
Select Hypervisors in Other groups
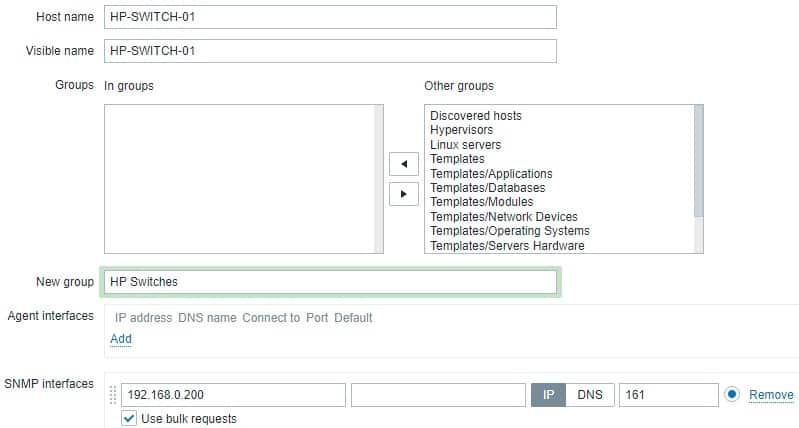461,130
